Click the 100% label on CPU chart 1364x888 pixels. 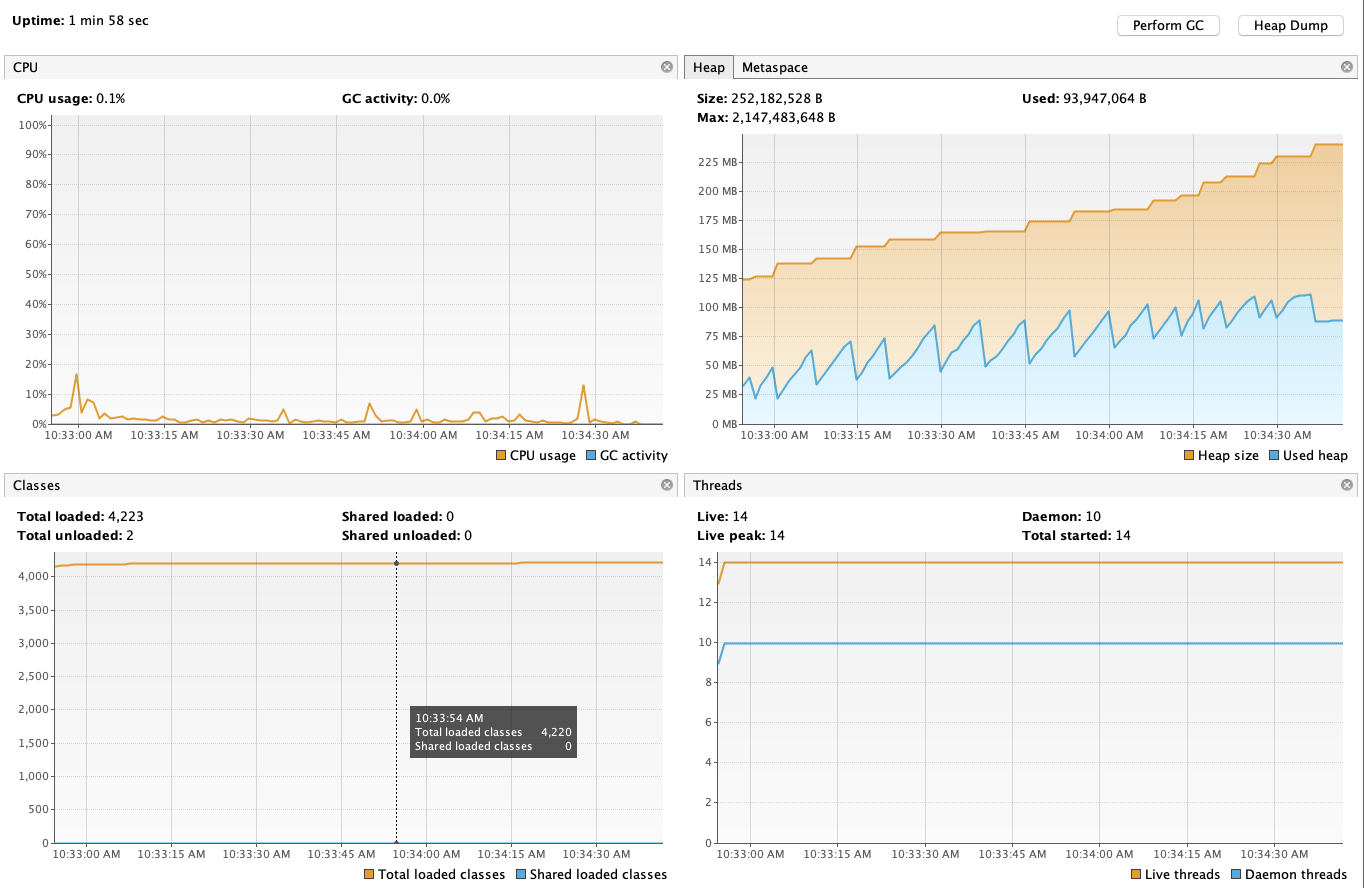click(33, 125)
